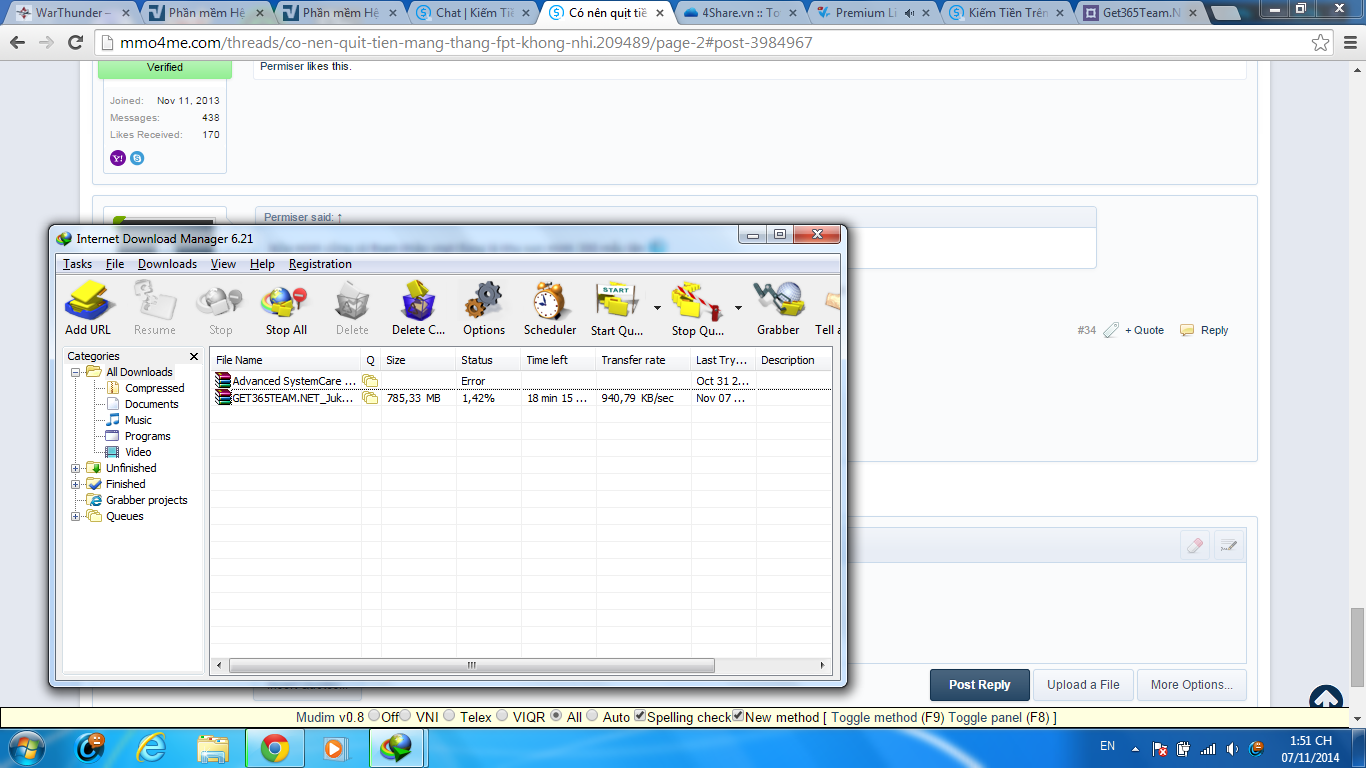Collapse the All Downloads tree node

pyautogui.click(x=76, y=372)
